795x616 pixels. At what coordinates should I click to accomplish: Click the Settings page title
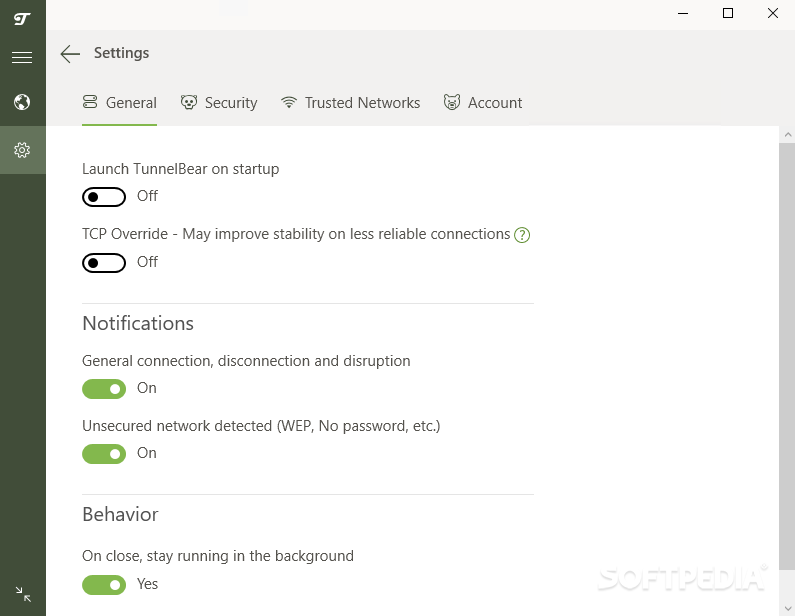(122, 53)
